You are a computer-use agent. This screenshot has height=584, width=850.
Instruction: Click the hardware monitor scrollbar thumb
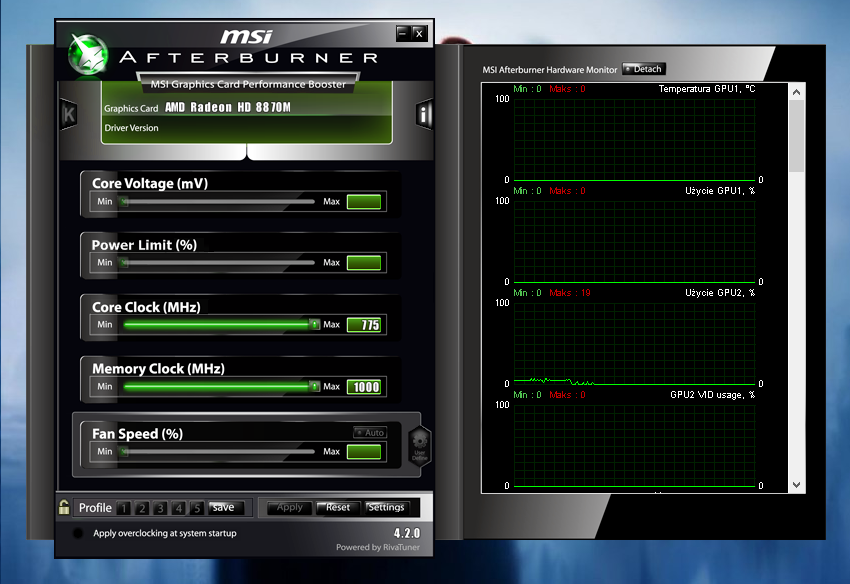796,136
